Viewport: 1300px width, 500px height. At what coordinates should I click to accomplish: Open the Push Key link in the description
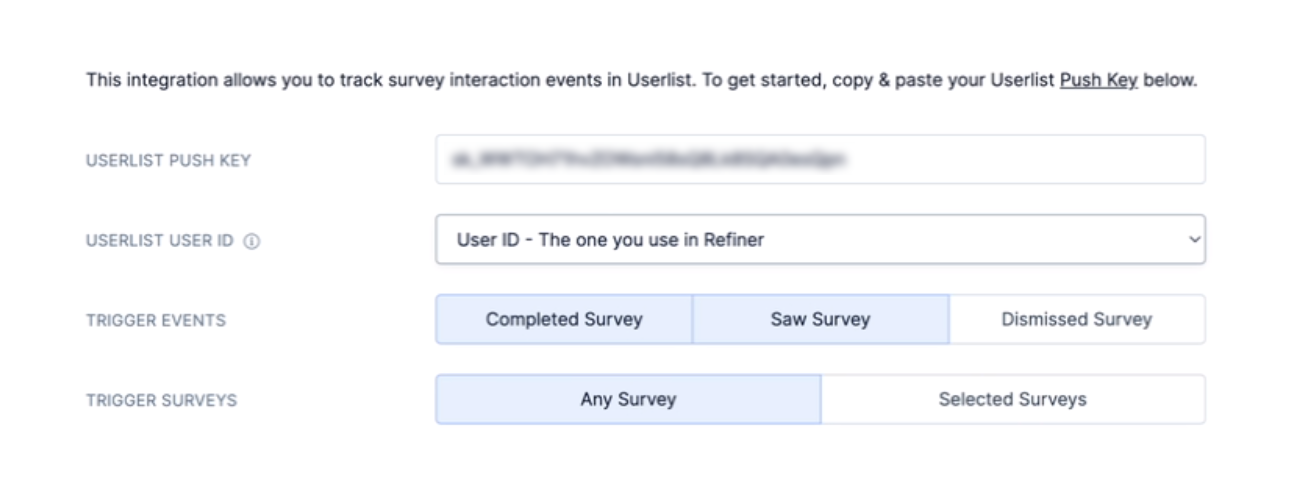(x=1098, y=80)
